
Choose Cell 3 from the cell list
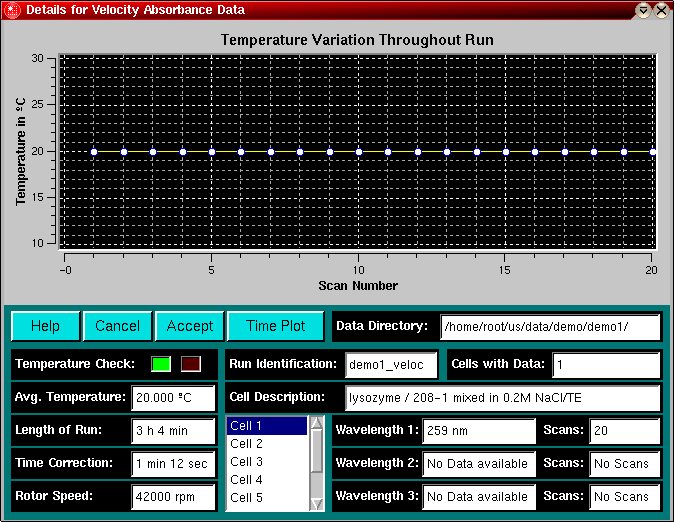(x=266, y=462)
